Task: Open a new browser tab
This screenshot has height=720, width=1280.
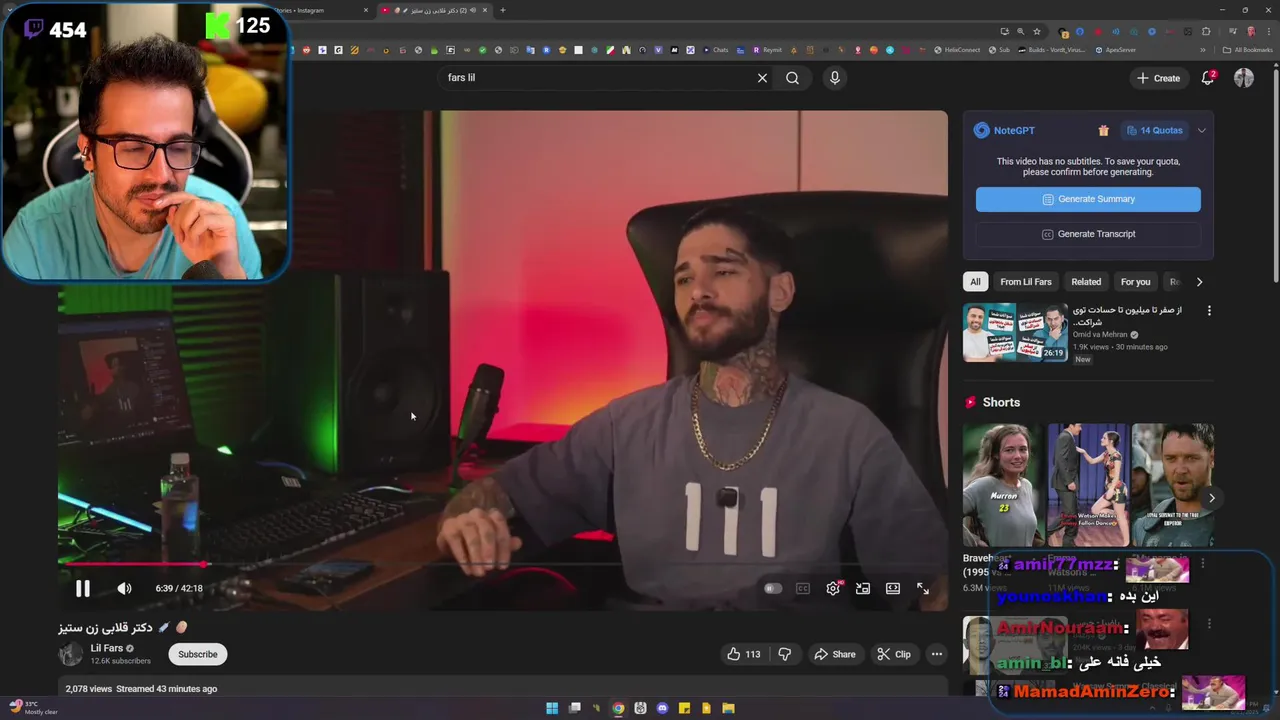Action: click(x=502, y=10)
